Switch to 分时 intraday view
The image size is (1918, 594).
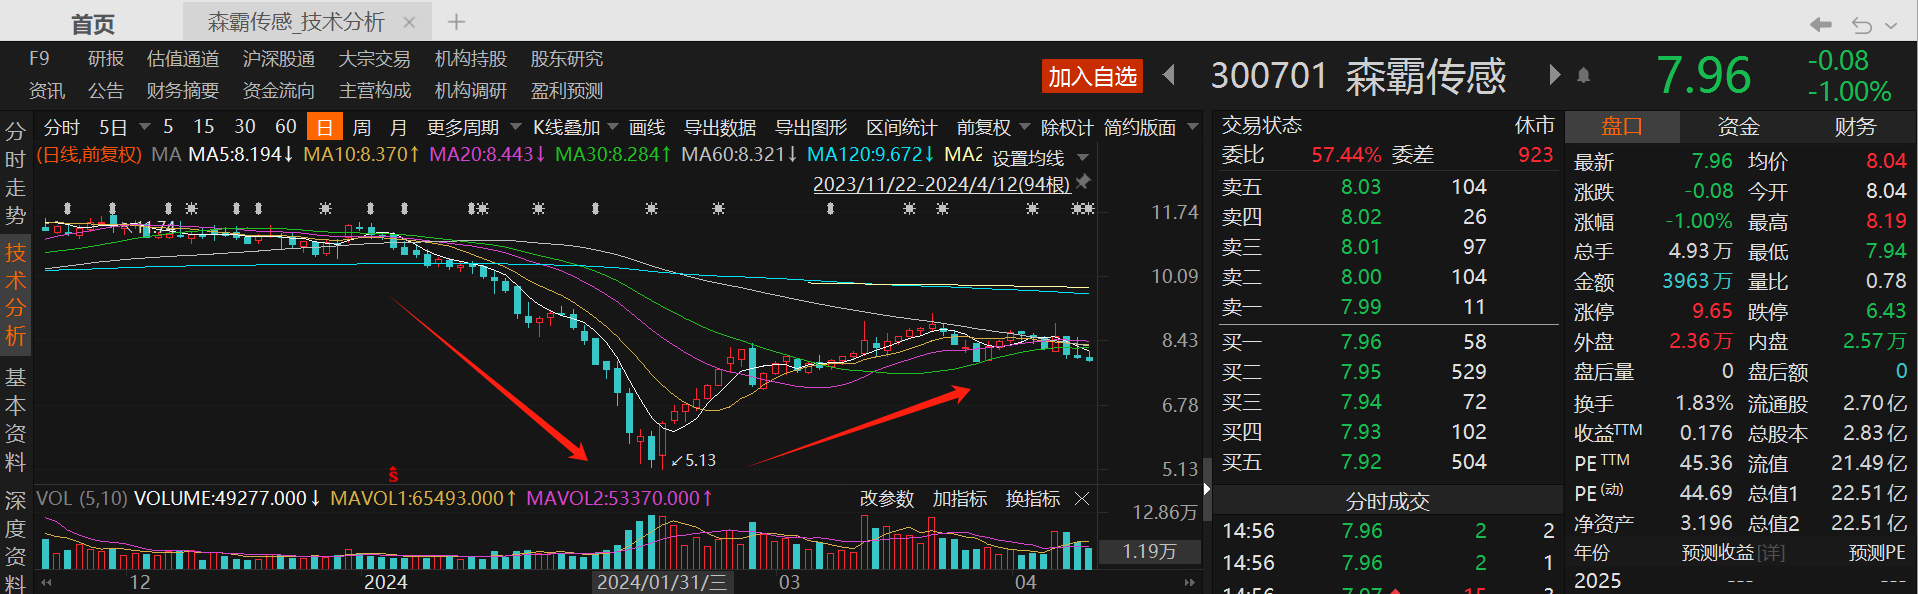[61, 127]
